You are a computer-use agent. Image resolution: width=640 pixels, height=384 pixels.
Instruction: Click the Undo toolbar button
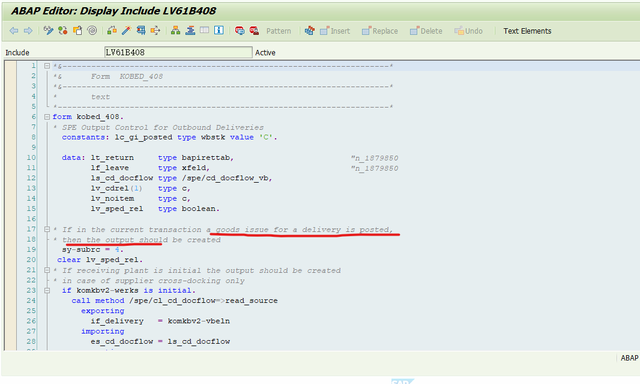point(469,31)
